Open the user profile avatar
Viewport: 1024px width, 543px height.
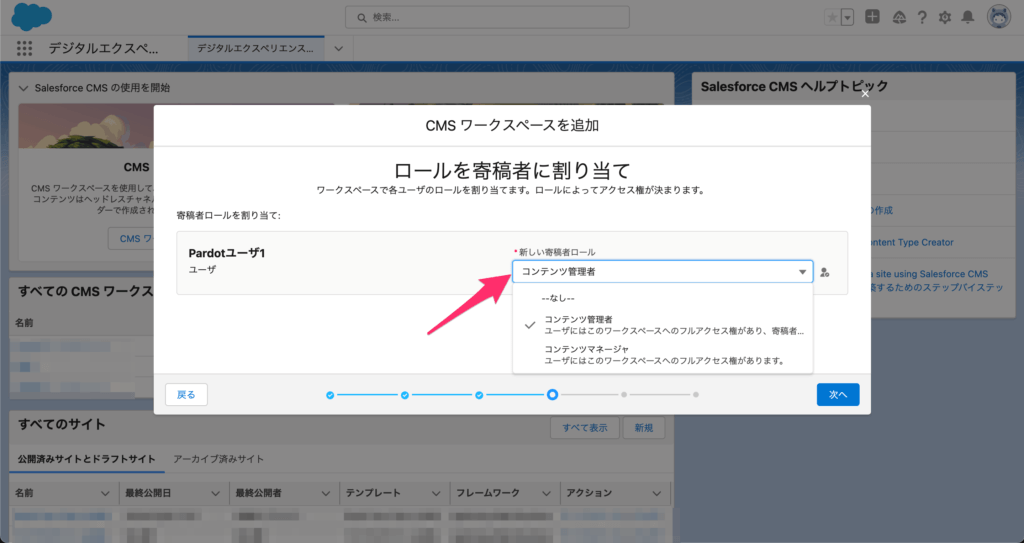pos(999,18)
